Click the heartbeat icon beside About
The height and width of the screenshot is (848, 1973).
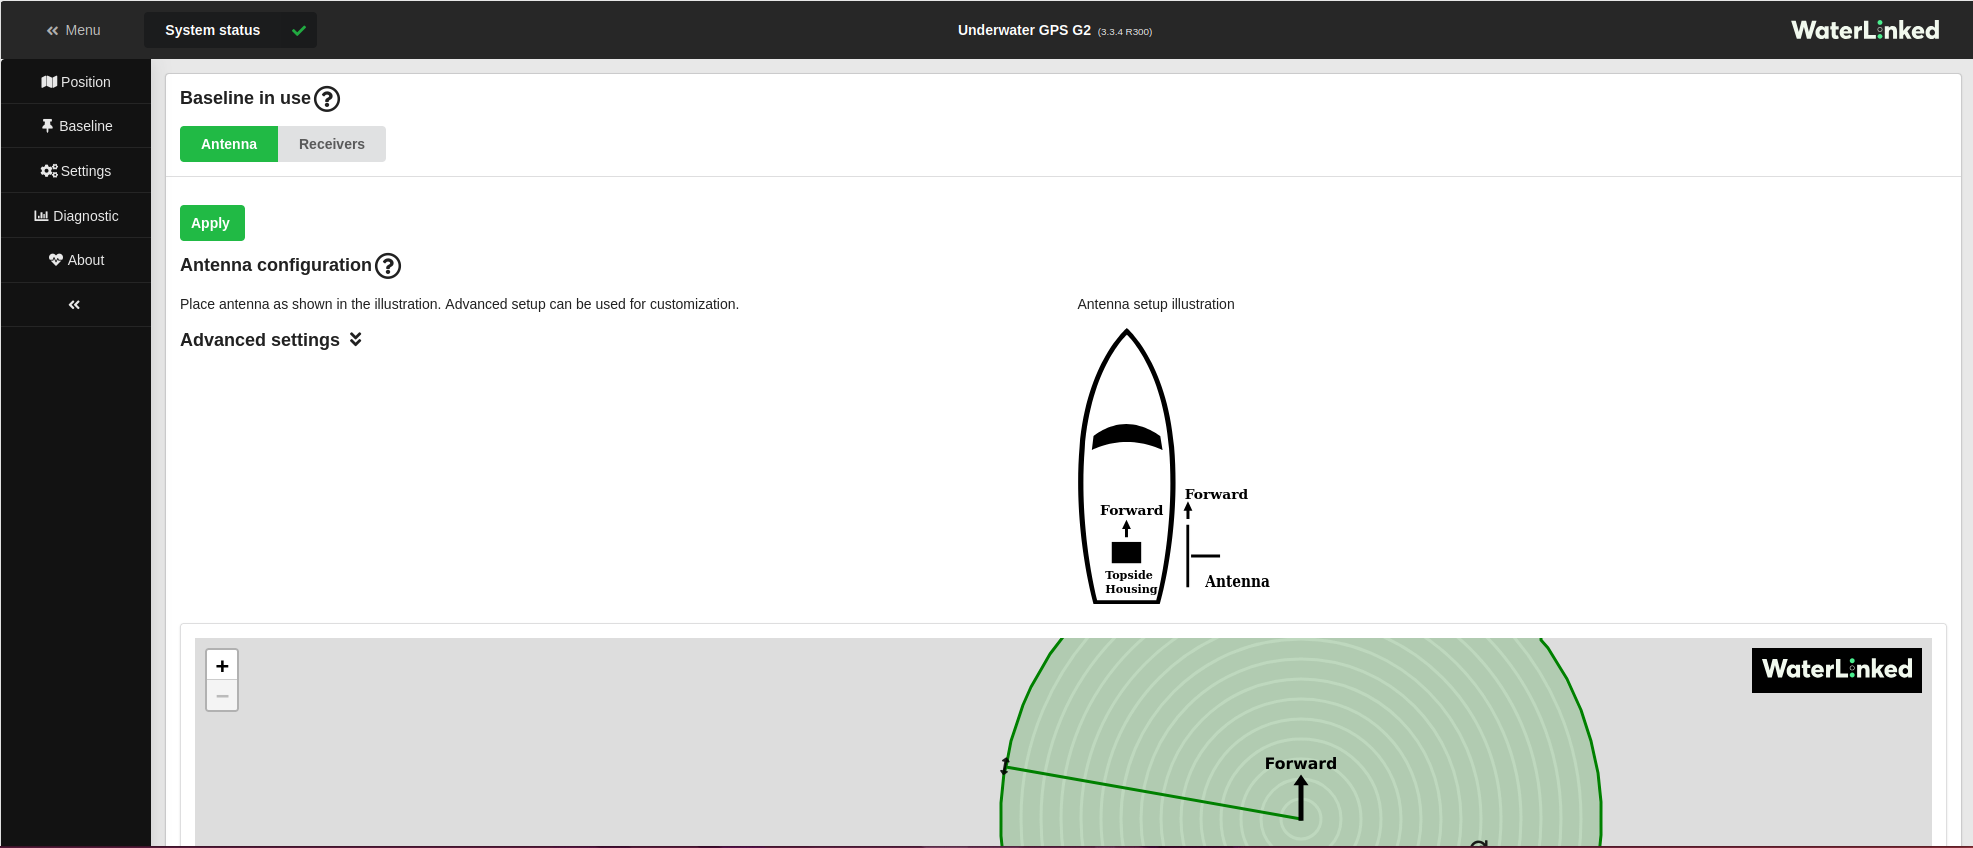tap(56, 260)
